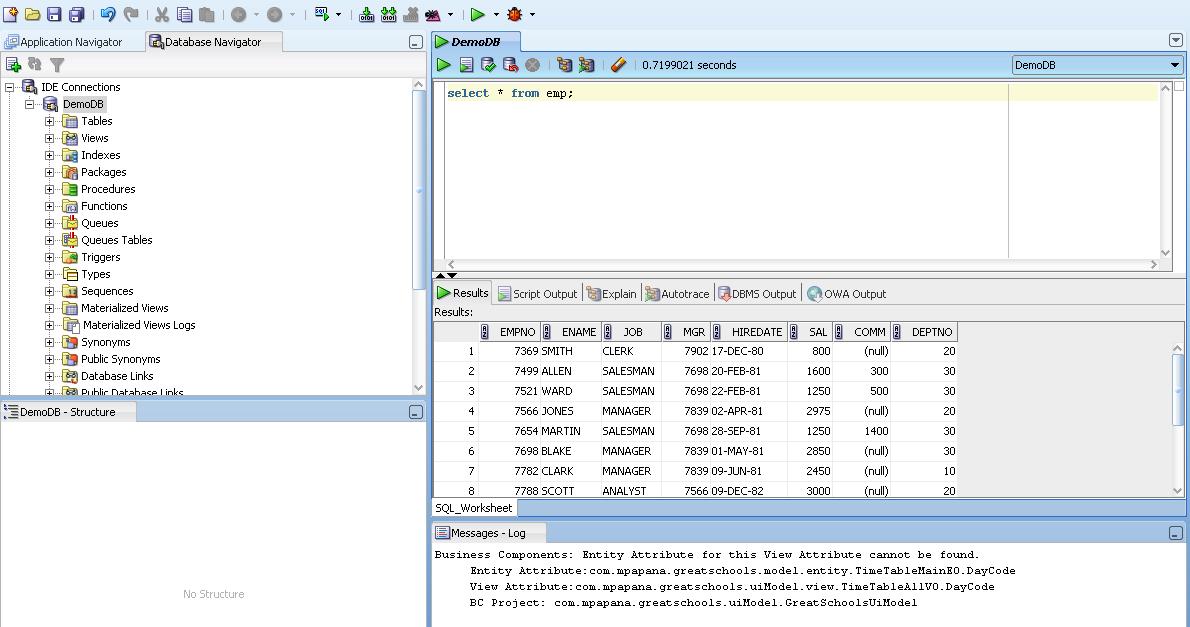The height and width of the screenshot is (627, 1190).
Task: Open dropdown arrow next to the main Run icon
Action: coord(496,14)
